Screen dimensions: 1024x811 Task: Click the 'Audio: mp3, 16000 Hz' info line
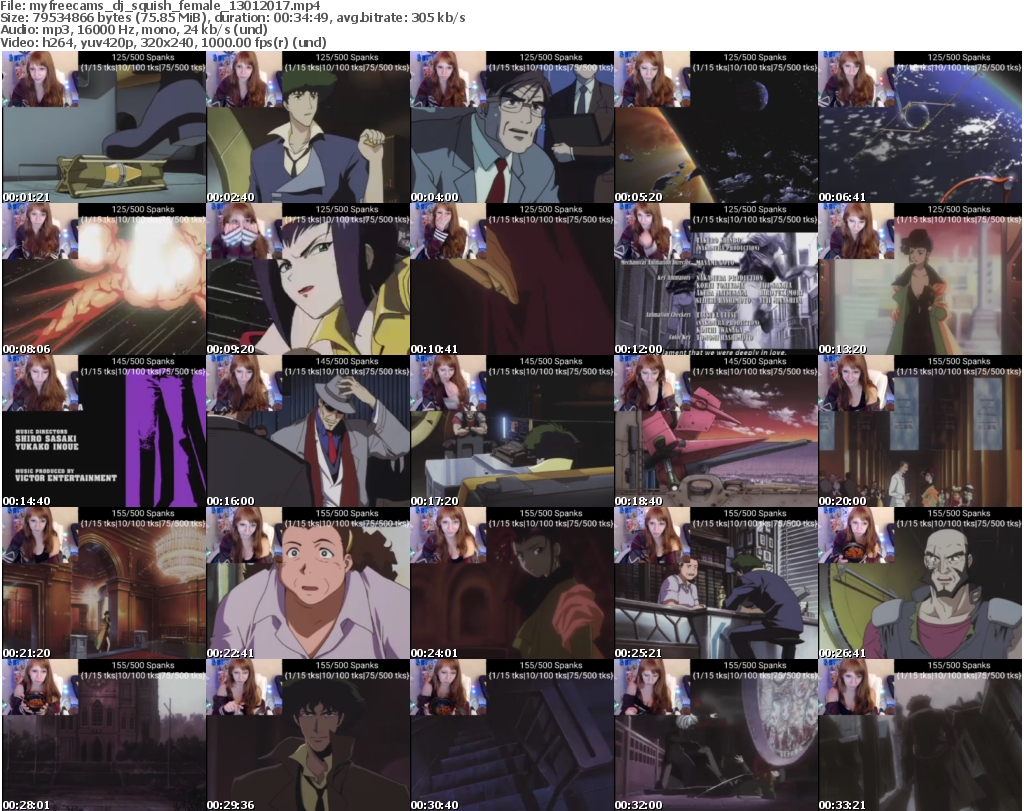134,30
